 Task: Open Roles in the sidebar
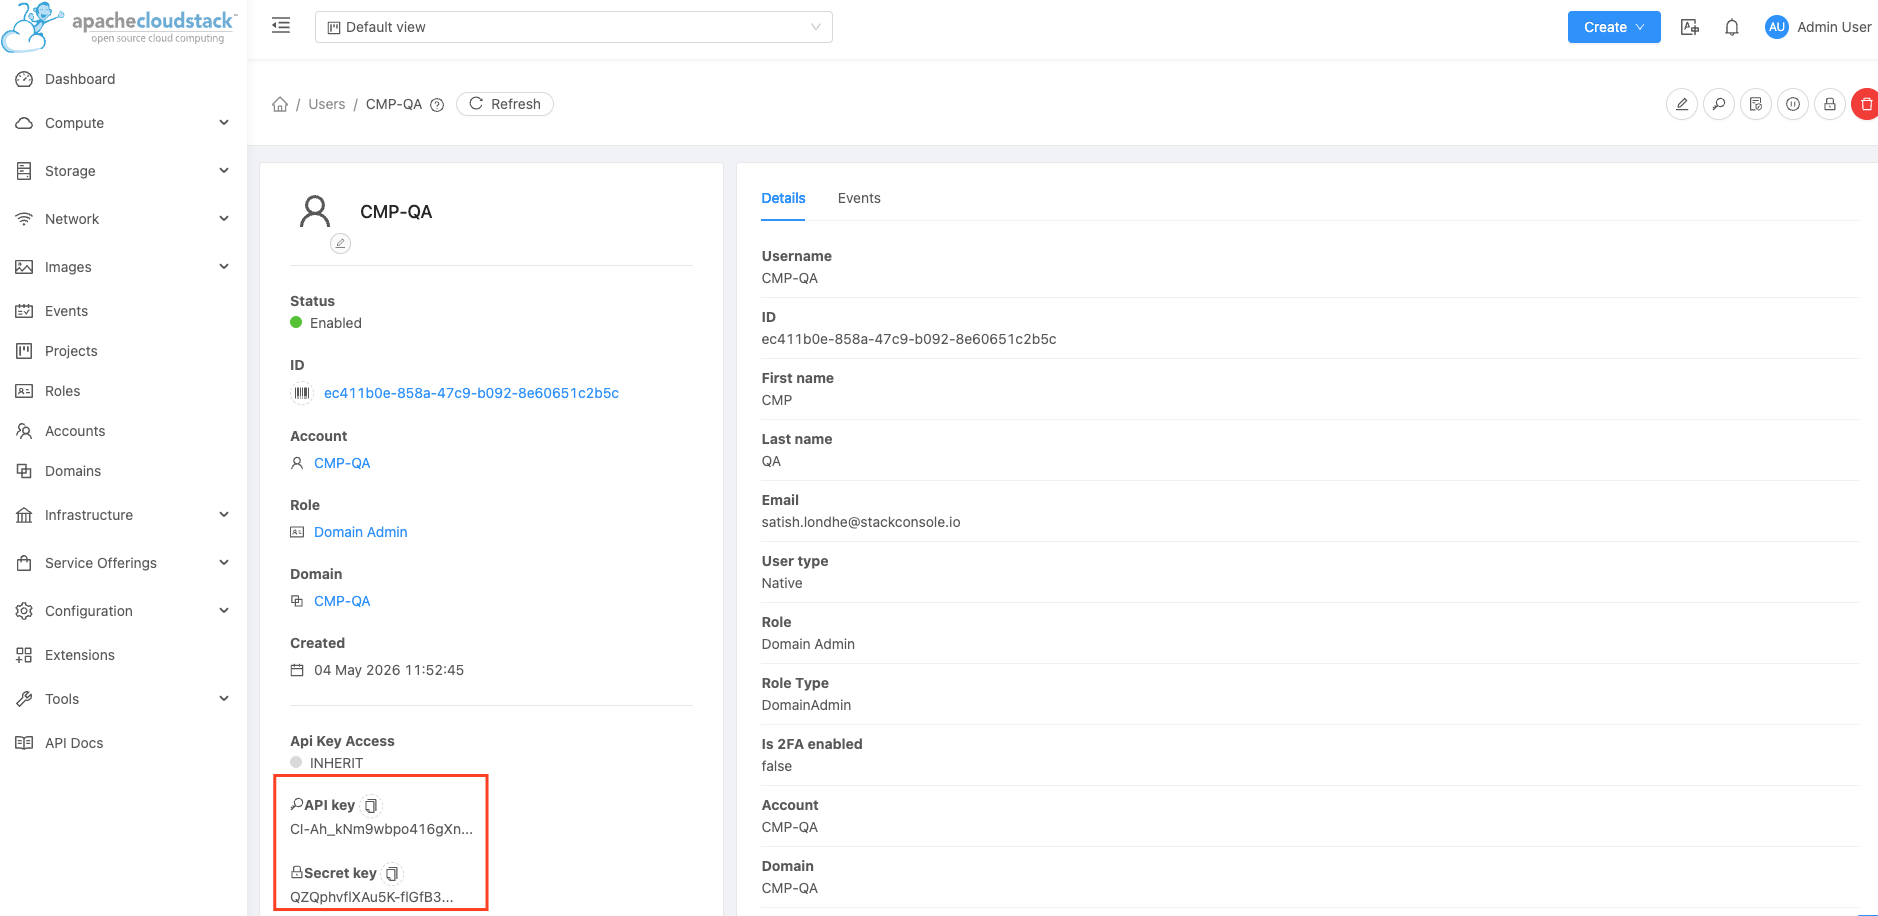(x=62, y=391)
